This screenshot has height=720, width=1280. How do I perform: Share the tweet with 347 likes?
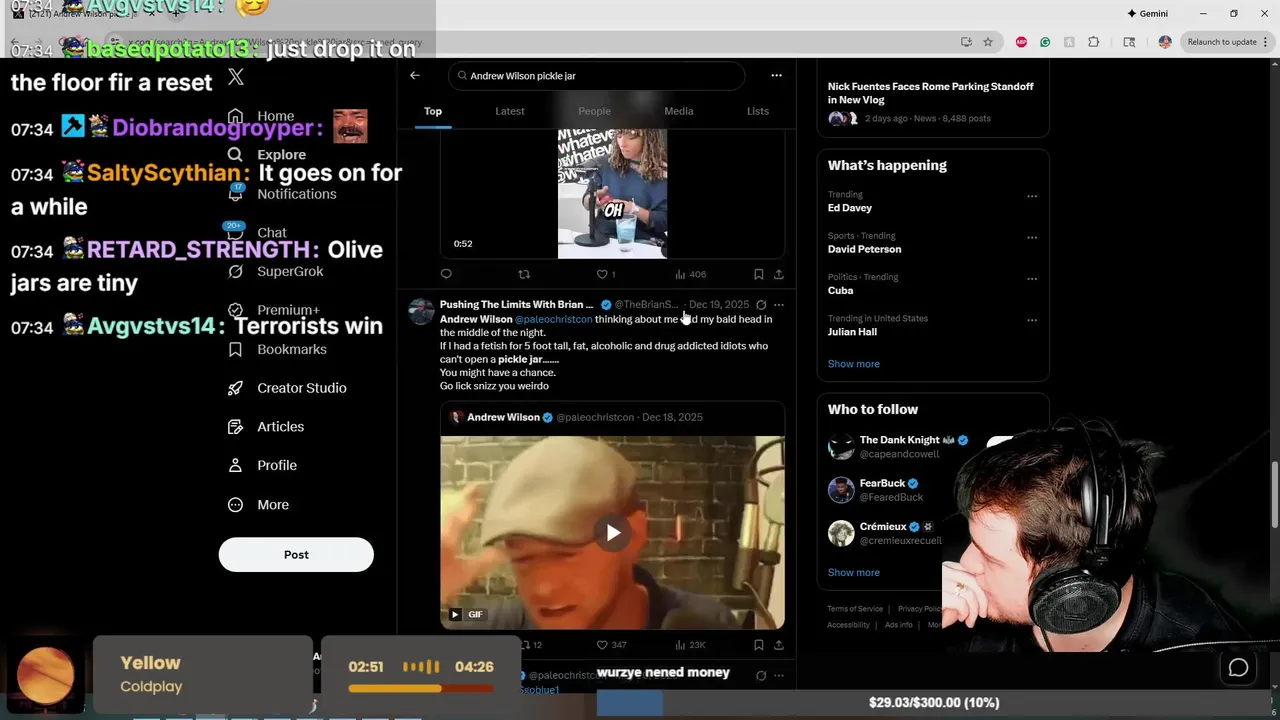pyautogui.click(x=779, y=646)
